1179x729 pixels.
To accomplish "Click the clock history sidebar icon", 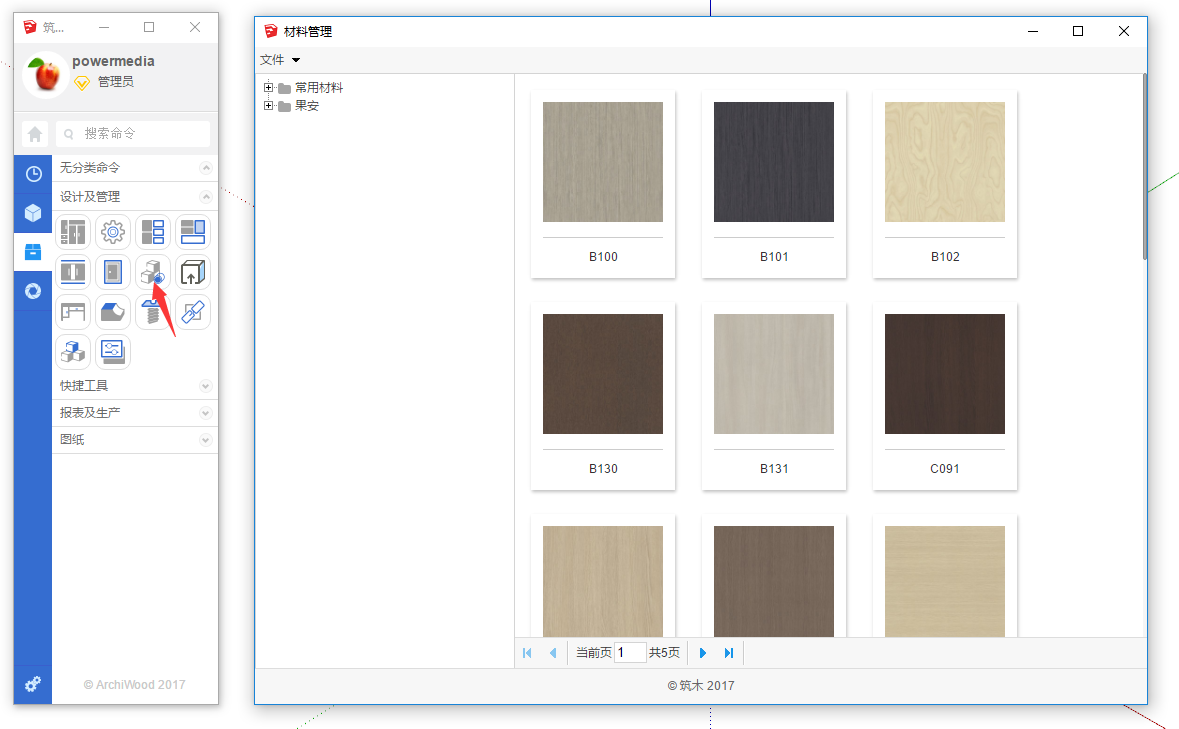I will 33,174.
